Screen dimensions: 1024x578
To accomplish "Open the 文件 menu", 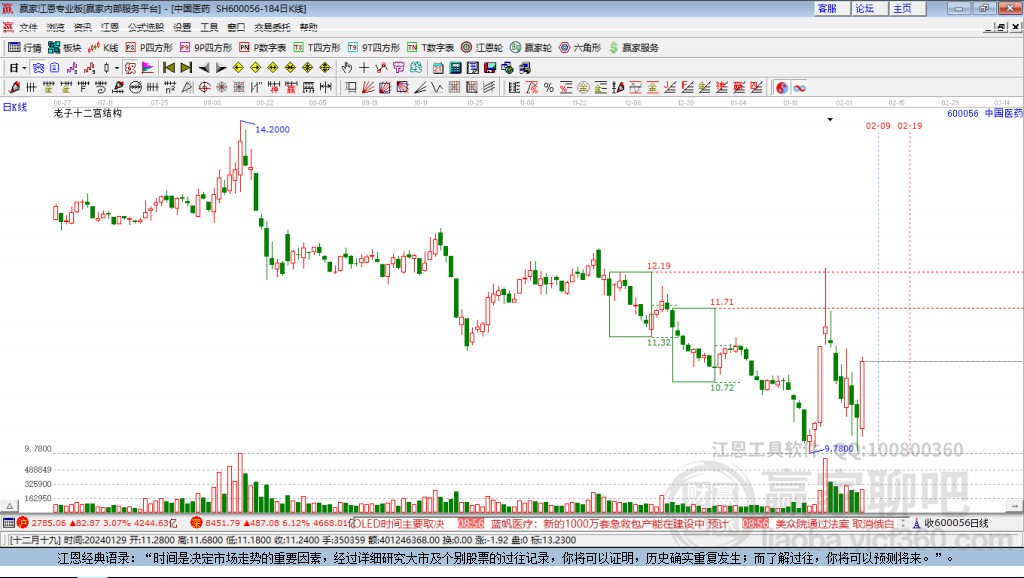I will (x=28, y=27).
